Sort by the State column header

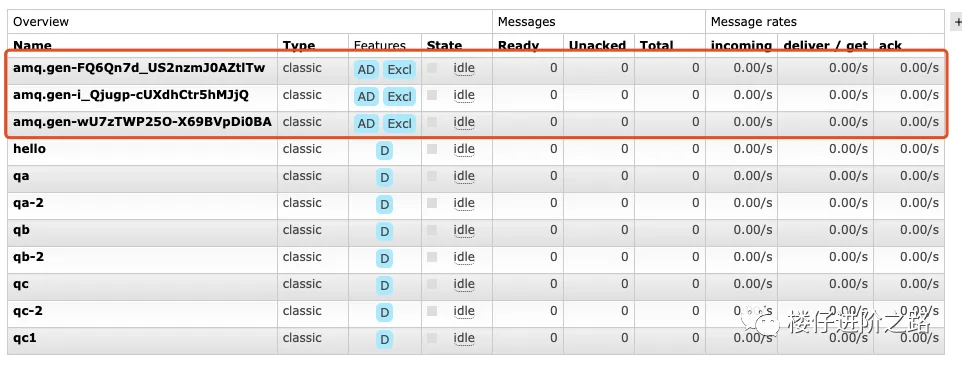click(444, 46)
